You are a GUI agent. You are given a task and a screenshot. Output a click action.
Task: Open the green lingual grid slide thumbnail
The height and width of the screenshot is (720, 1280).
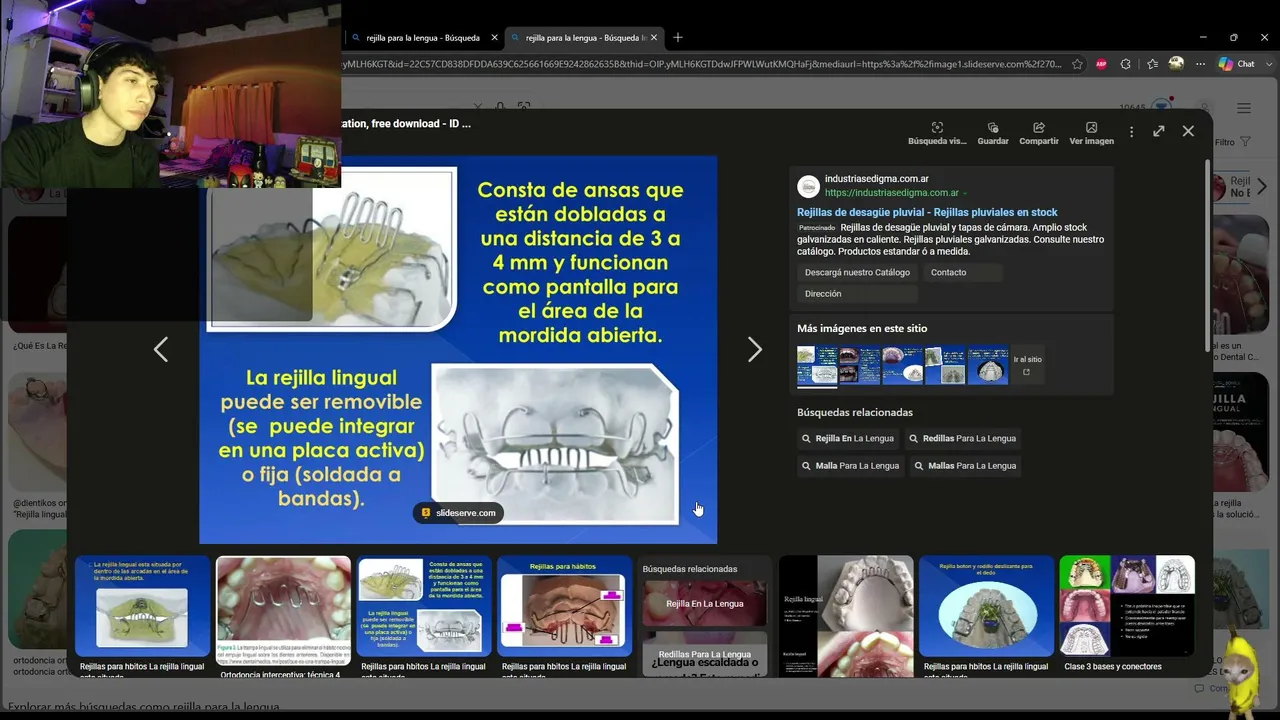(142, 607)
